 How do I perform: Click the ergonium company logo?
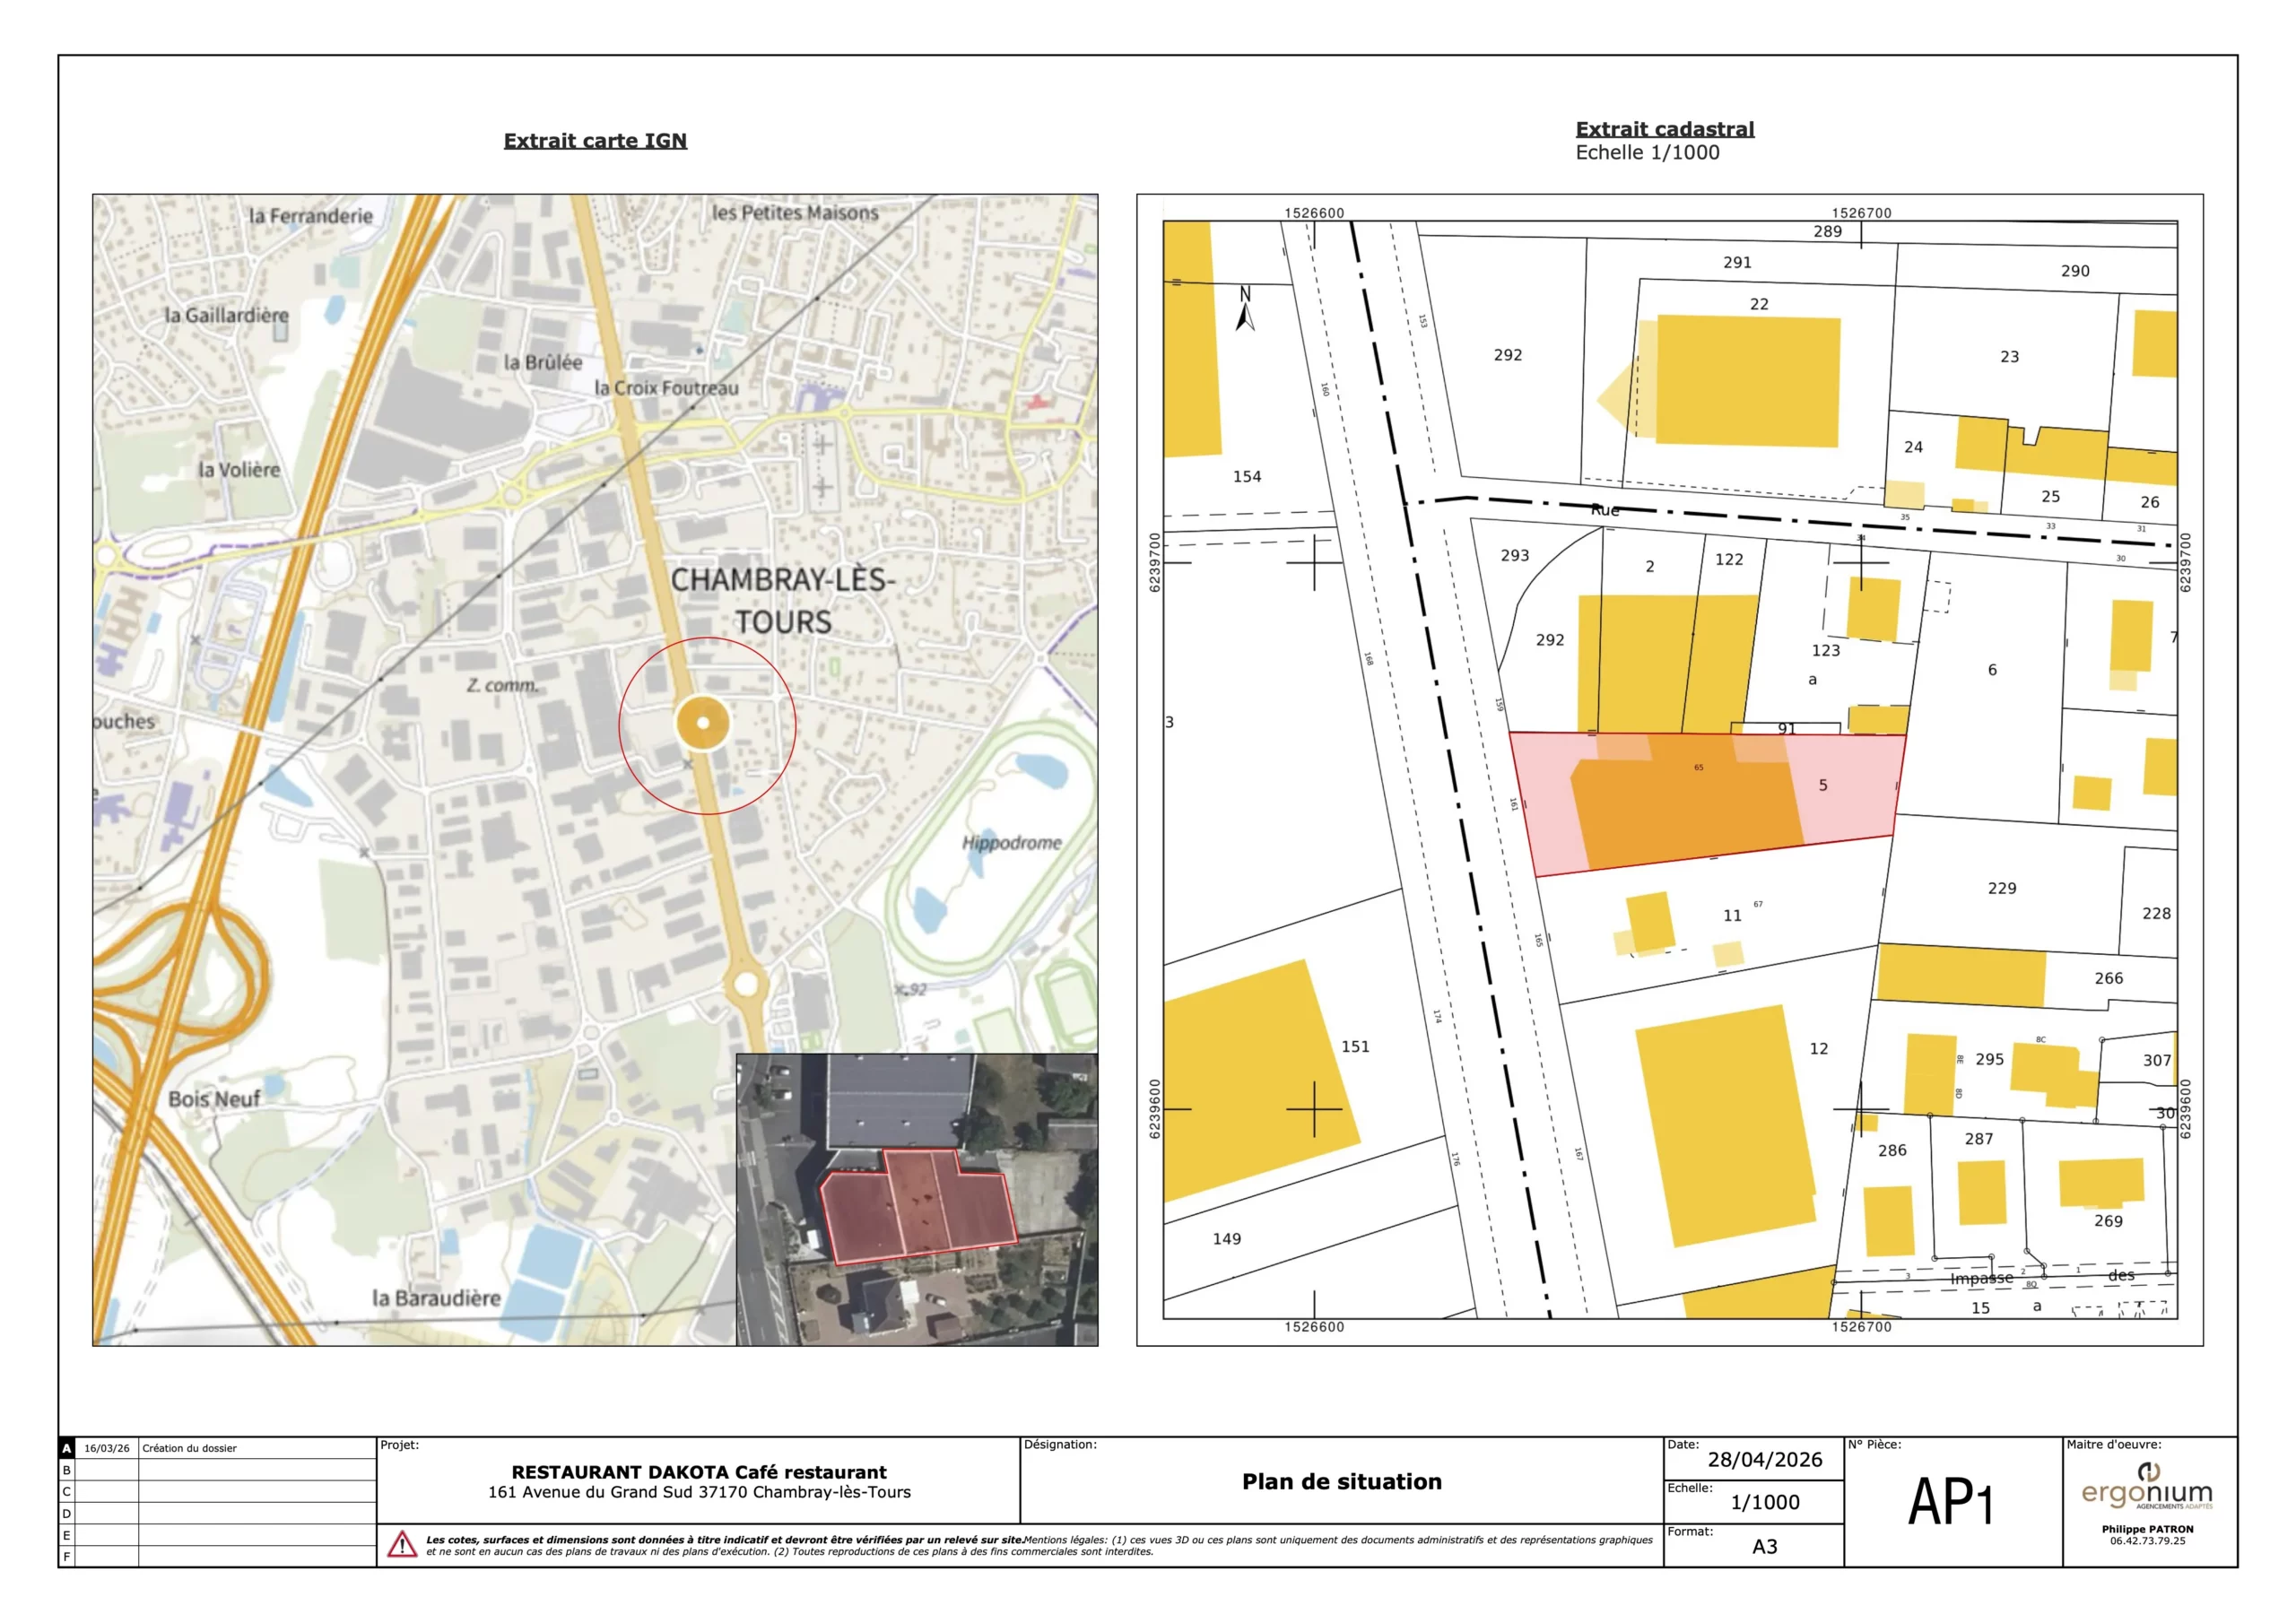coord(2147,1487)
